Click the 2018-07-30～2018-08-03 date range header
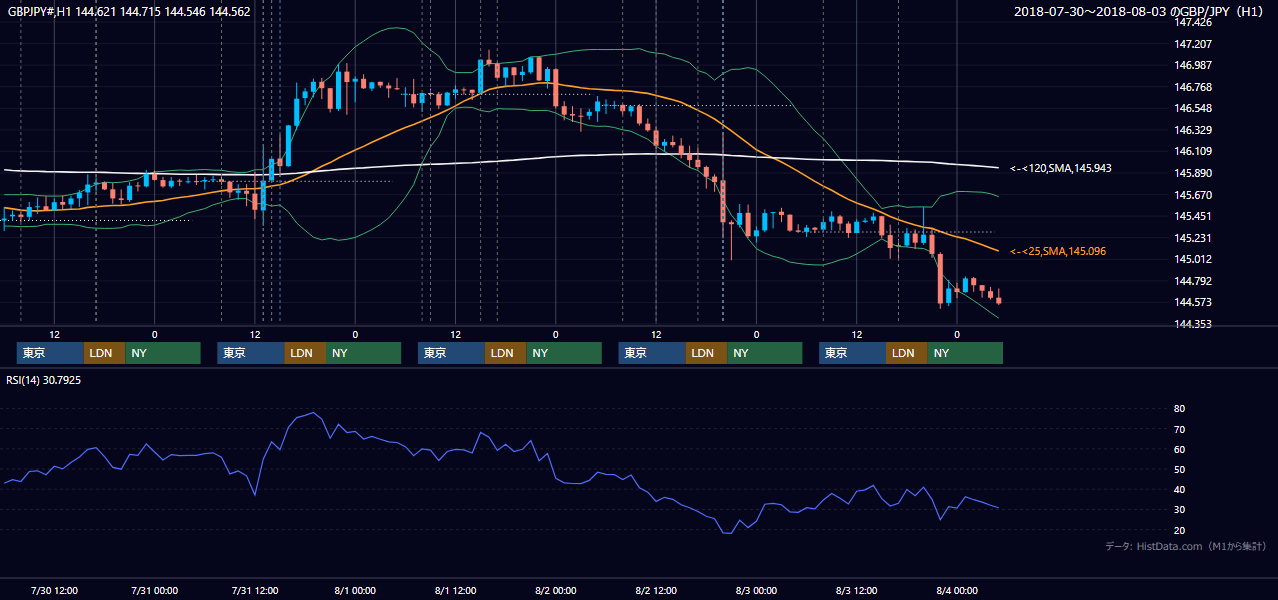 pos(1140,11)
